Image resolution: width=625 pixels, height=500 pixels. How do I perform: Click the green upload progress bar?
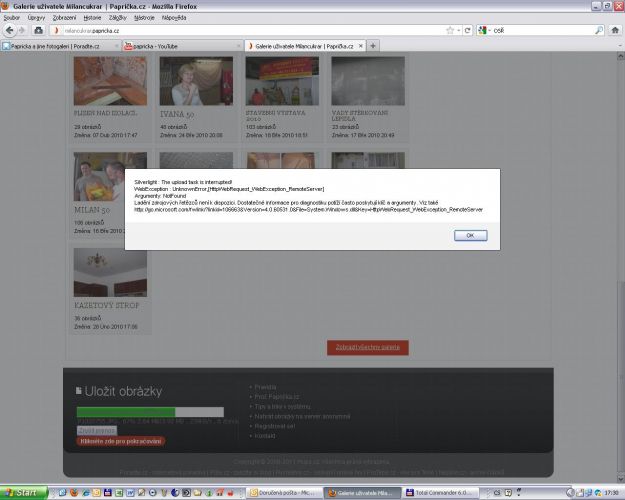(x=150, y=412)
